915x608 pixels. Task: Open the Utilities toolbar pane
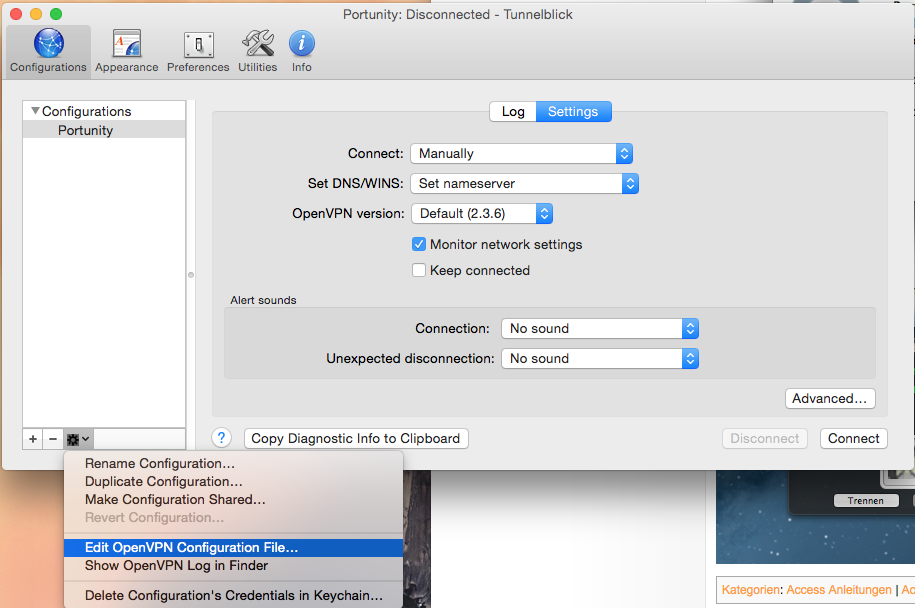click(257, 51)
